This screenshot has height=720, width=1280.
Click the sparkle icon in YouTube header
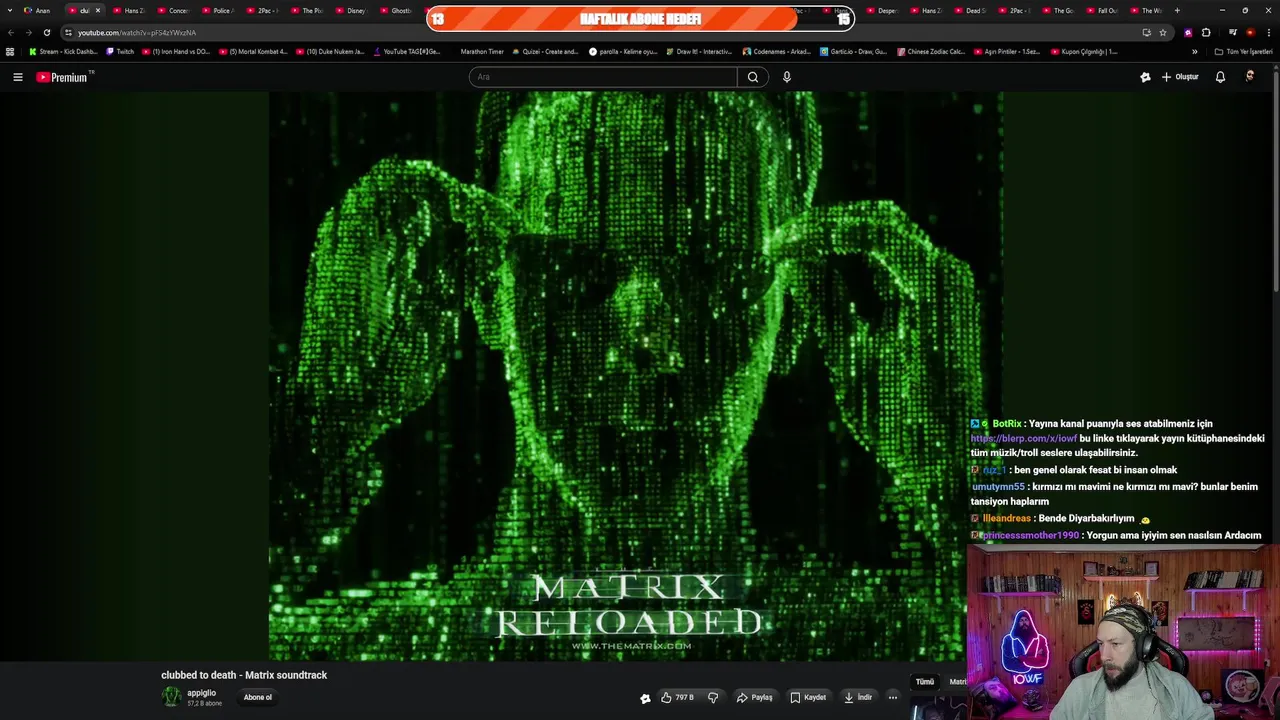pyautogui.click(x=1145, y=77)
